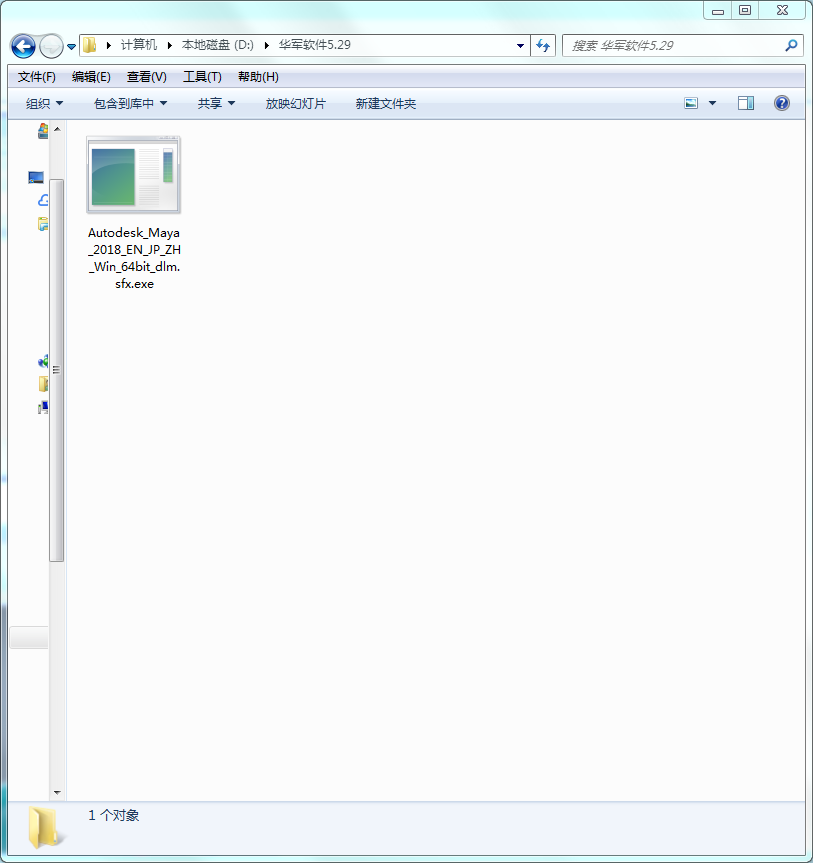Expand the arrow after 本地磁盘 (D:)
The height and width of the screenshot is (863, 813).
click(x=266, y=45)
